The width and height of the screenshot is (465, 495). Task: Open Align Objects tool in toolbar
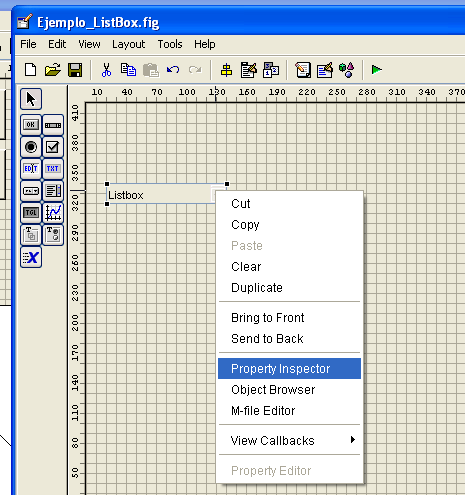click(x=226, y=70)
